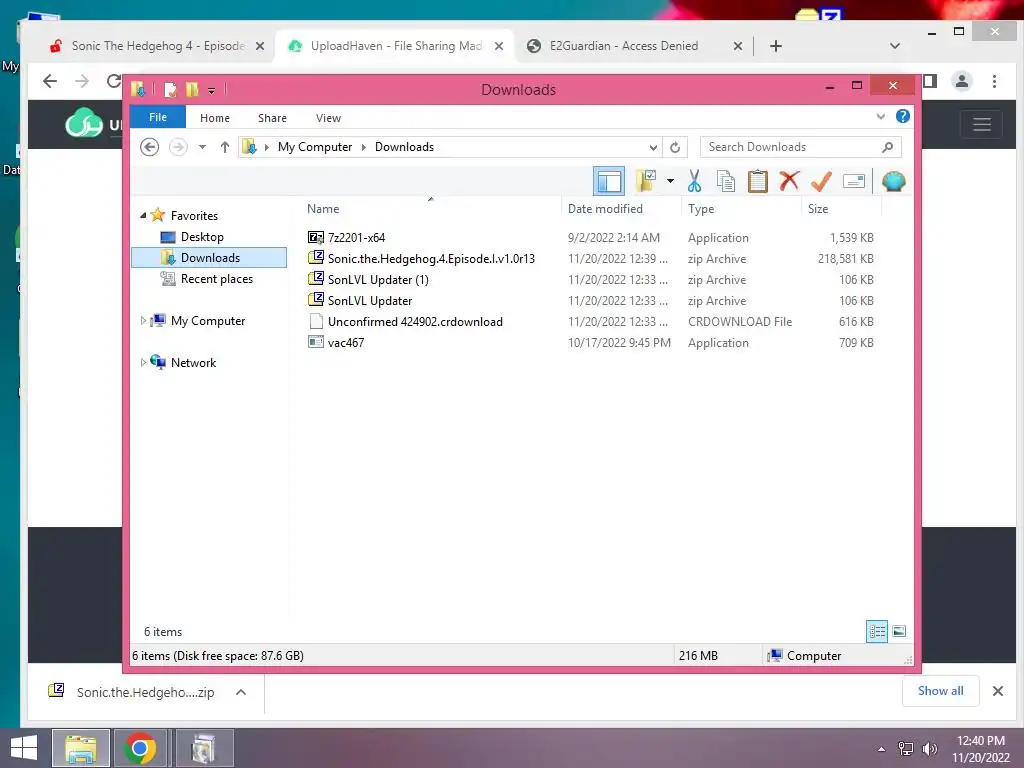
Task: Open the View ribbon tab
Action: pos(328,118)
